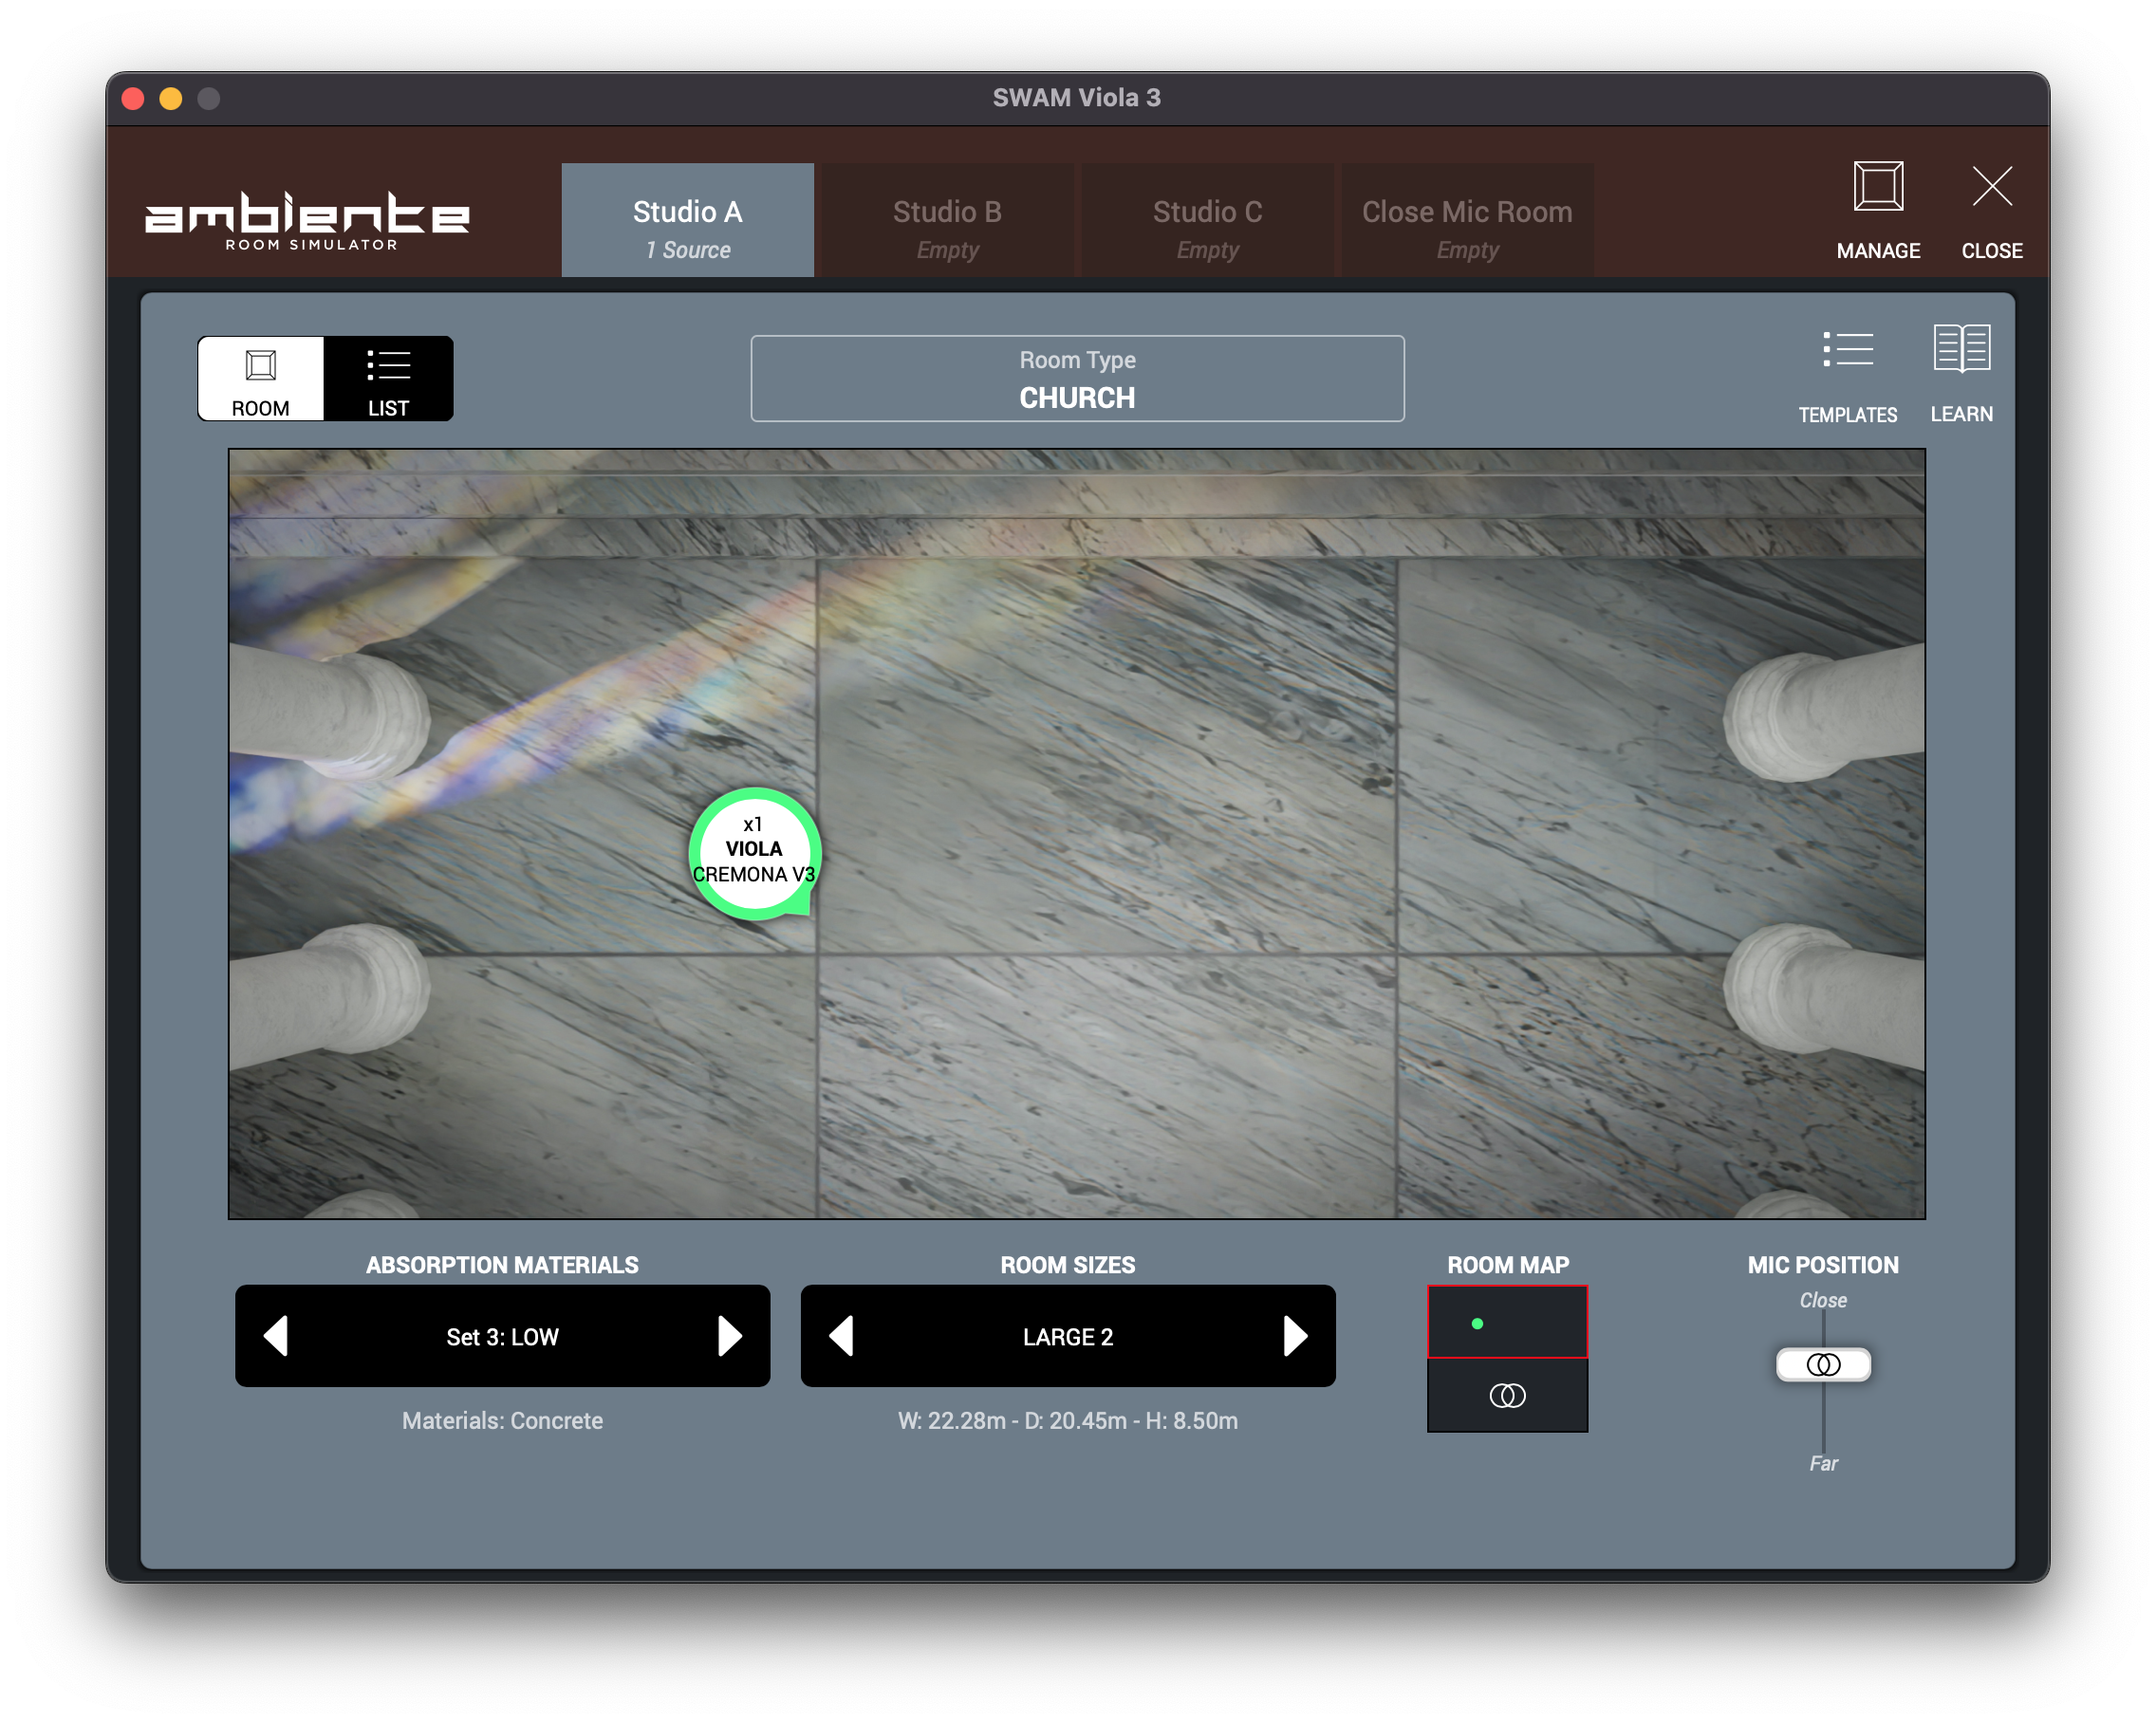Select next absorption materials set
This screenshot has height=1723, width=2156.
729,1336
